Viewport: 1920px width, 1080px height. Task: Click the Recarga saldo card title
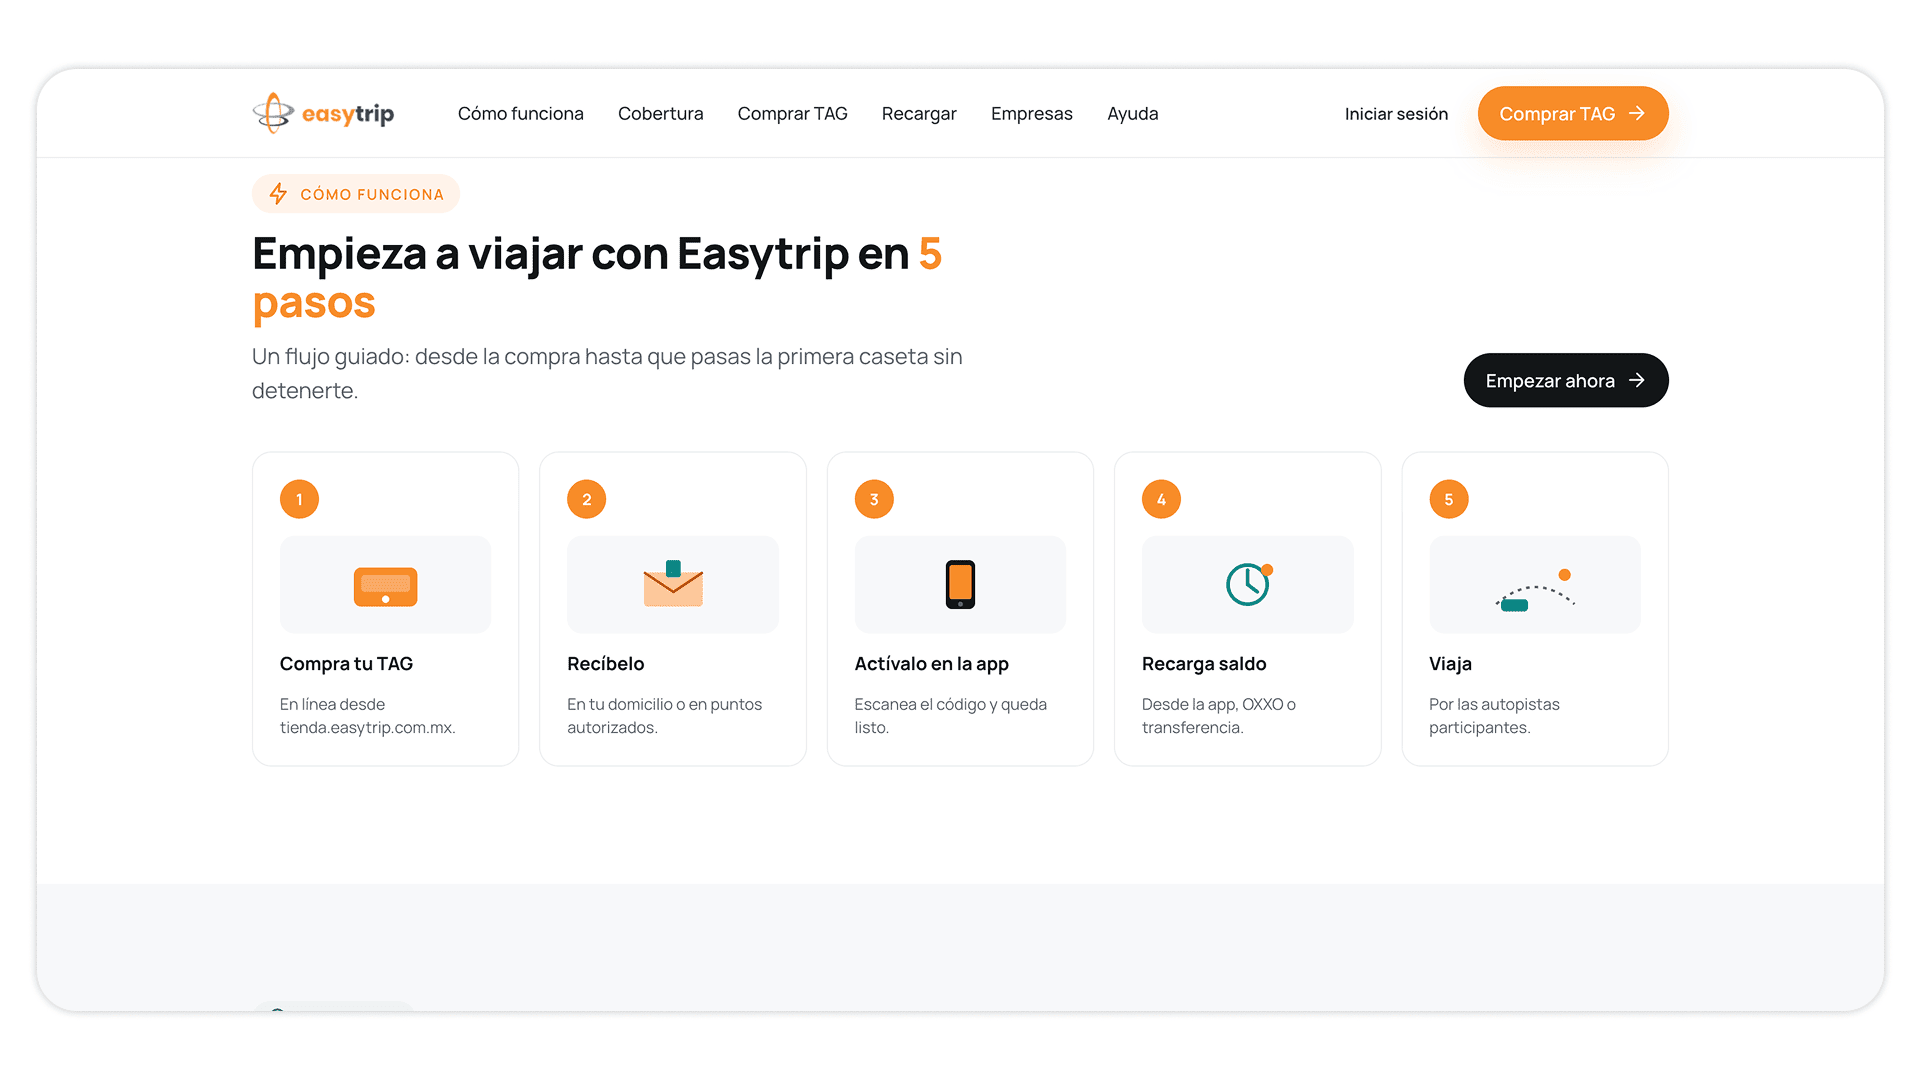point(1204,664)
